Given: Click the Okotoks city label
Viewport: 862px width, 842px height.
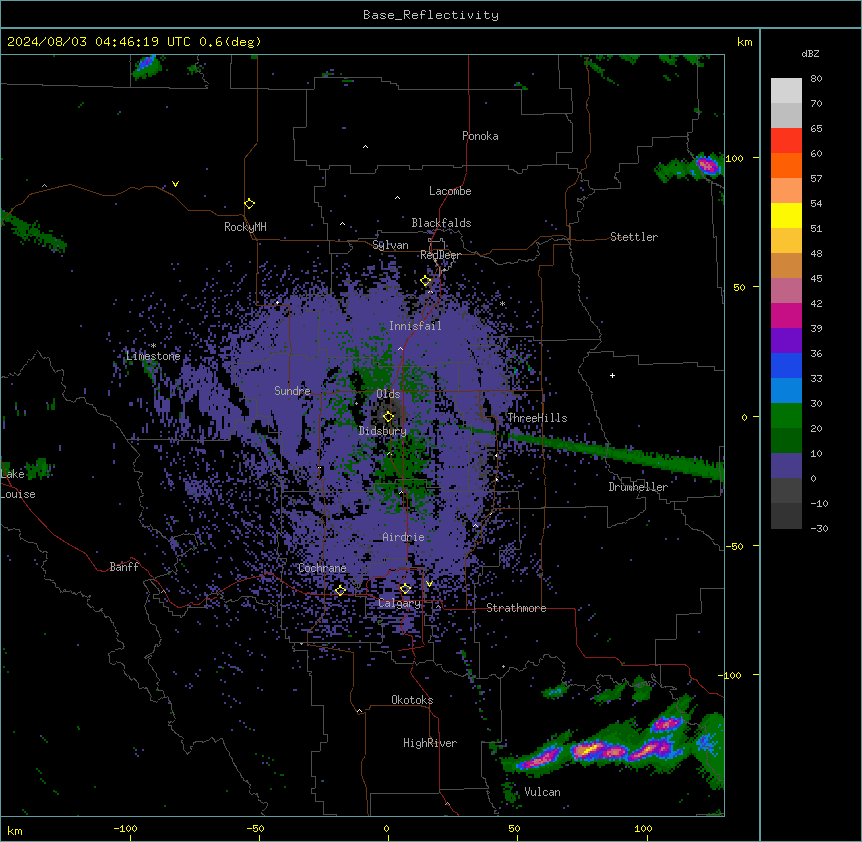Looking at the screenshot, I should (x=412, y=700).
